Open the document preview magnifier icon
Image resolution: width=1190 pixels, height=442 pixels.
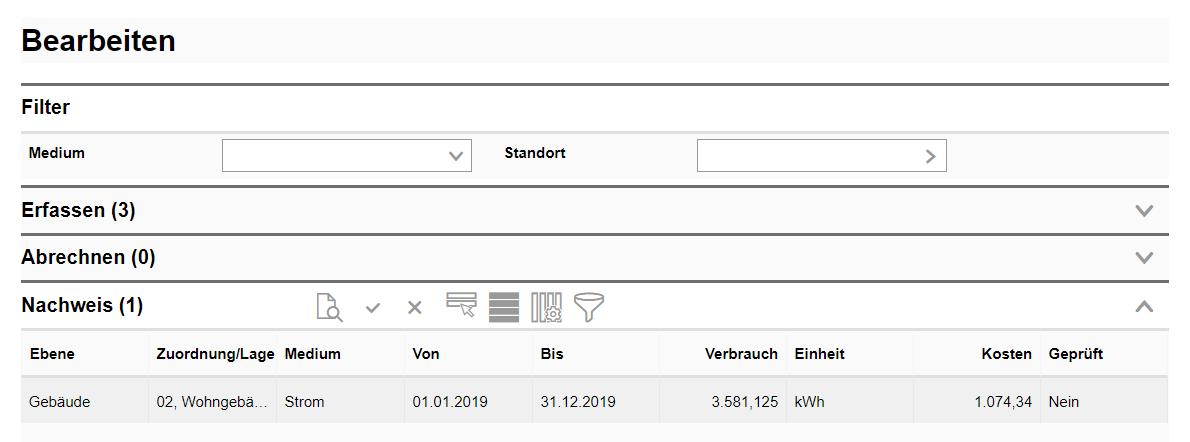[x=329, y=307]
